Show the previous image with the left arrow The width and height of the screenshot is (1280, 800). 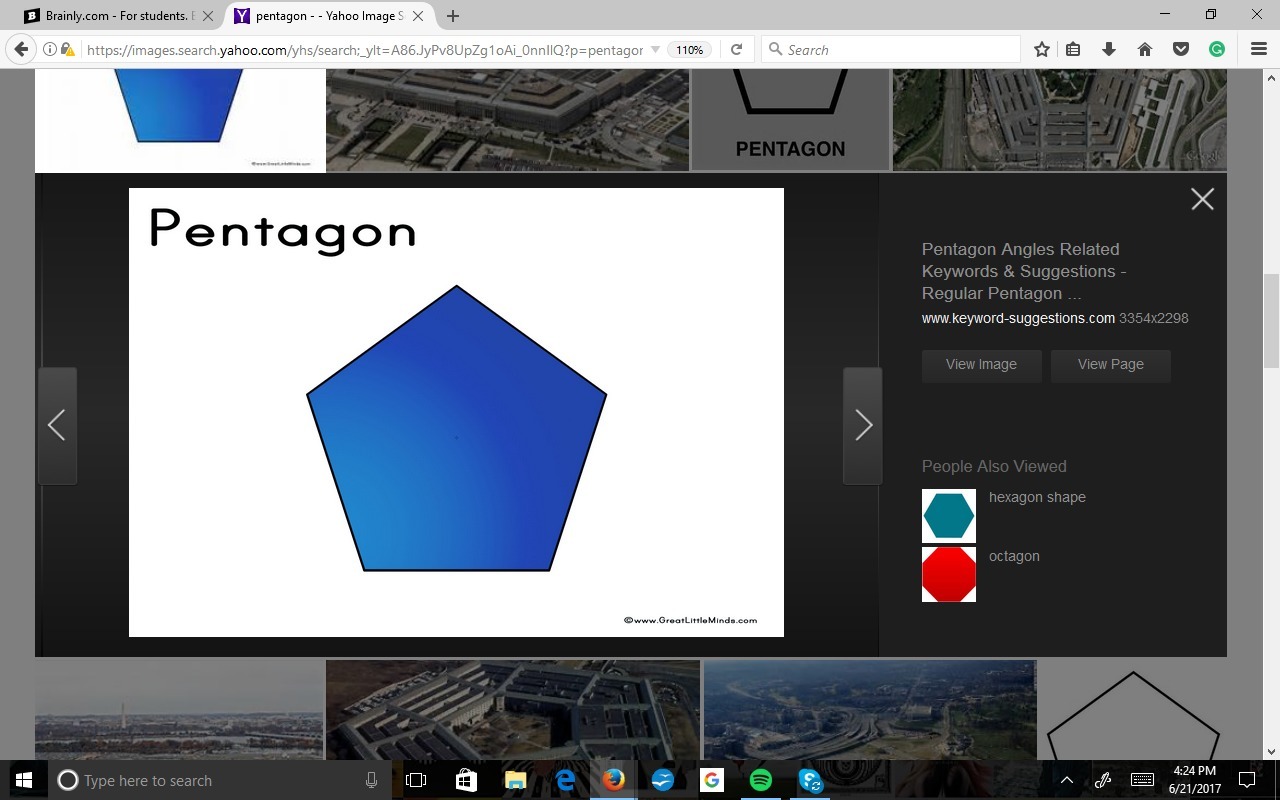[57, 426]
